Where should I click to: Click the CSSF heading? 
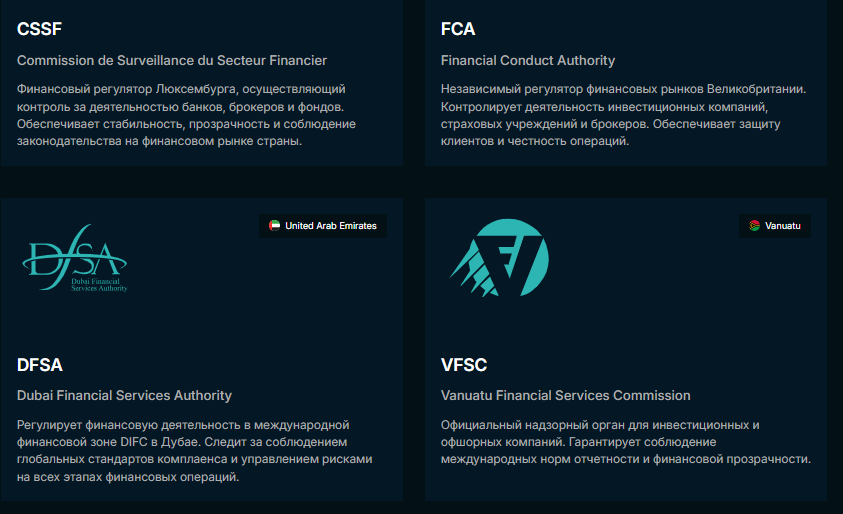click(x=40, y=30)
